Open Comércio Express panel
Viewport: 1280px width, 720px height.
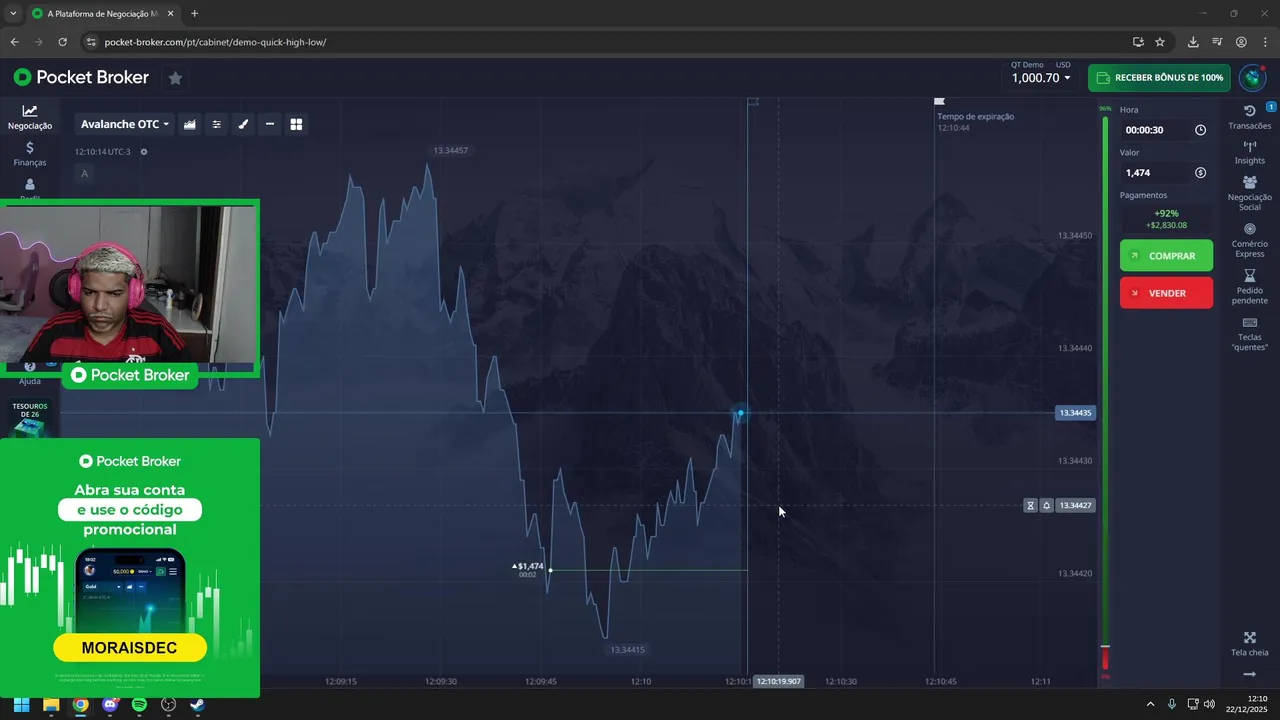1250,241
